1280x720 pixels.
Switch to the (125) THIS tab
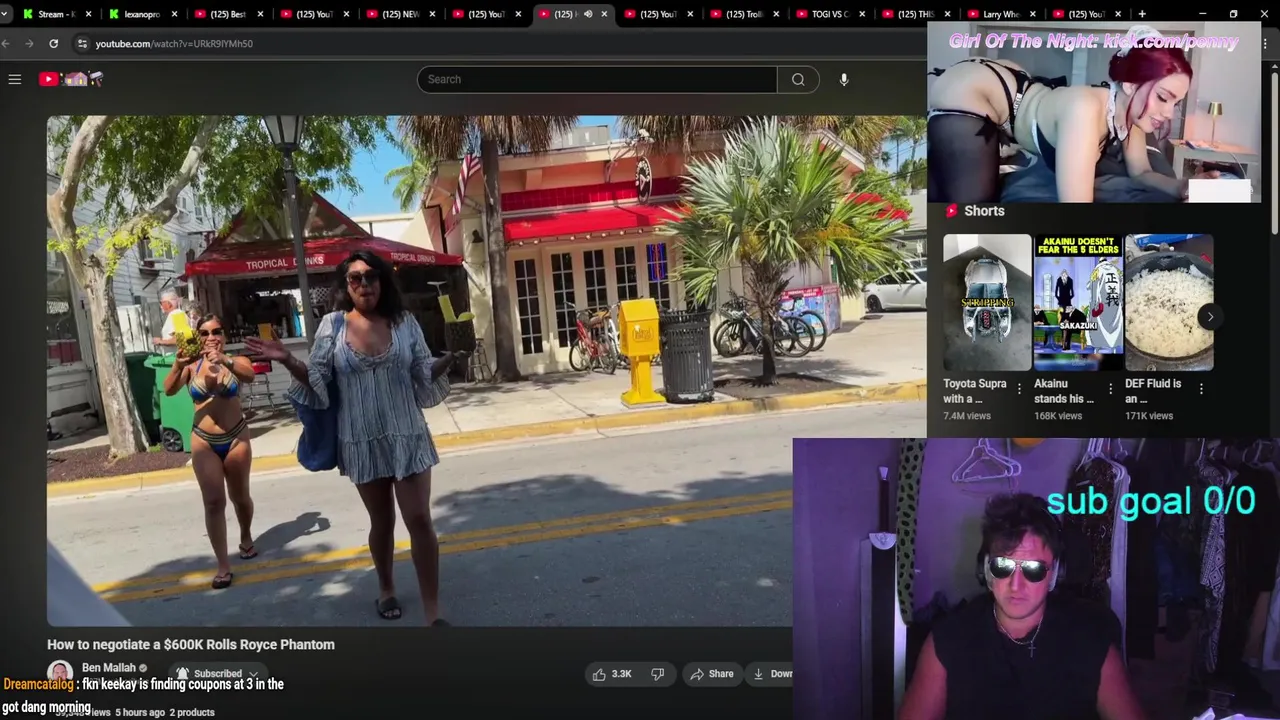[x=916, y=14]
